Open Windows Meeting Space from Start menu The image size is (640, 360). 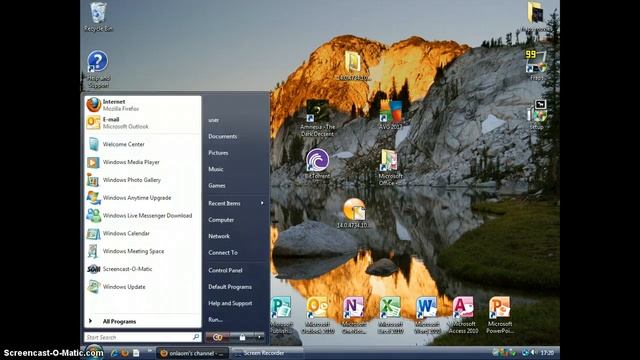tap(142, 251)
